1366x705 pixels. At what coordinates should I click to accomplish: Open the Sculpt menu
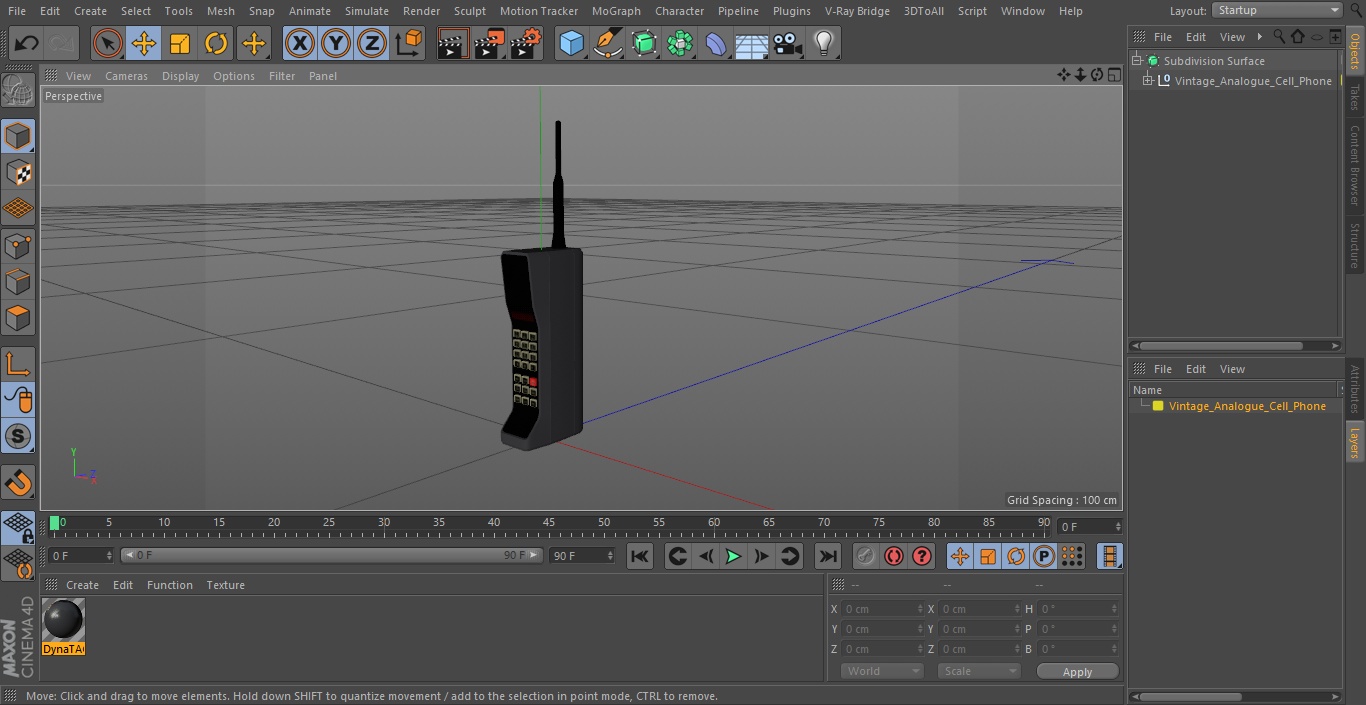[469, 11]
